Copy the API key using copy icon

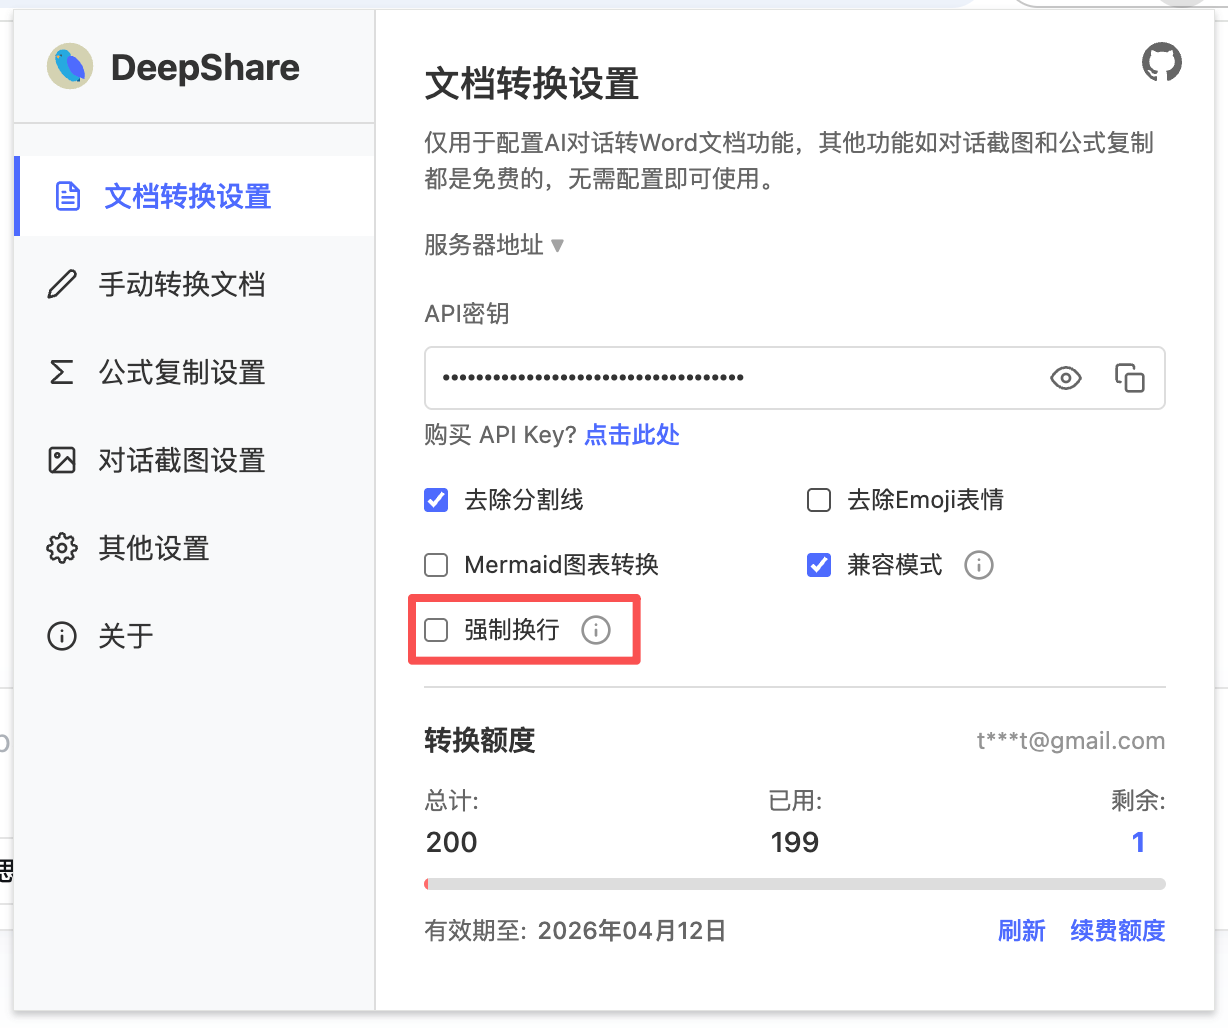pos(1129,378)
